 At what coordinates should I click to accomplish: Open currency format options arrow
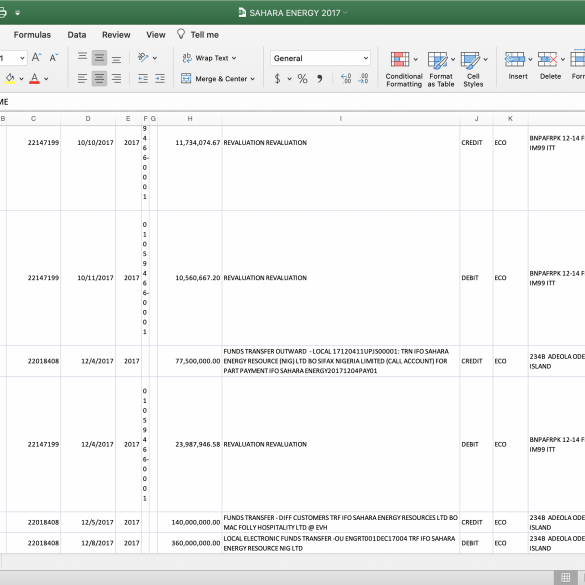point(289,79)
